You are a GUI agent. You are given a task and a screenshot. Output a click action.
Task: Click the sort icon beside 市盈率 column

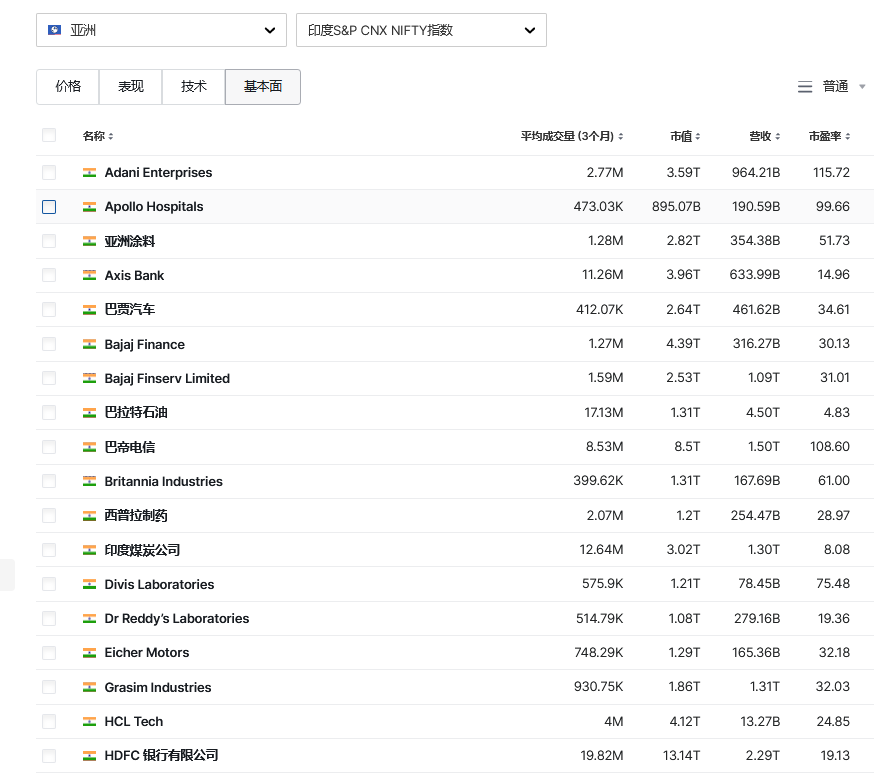(x=846, y=136)
